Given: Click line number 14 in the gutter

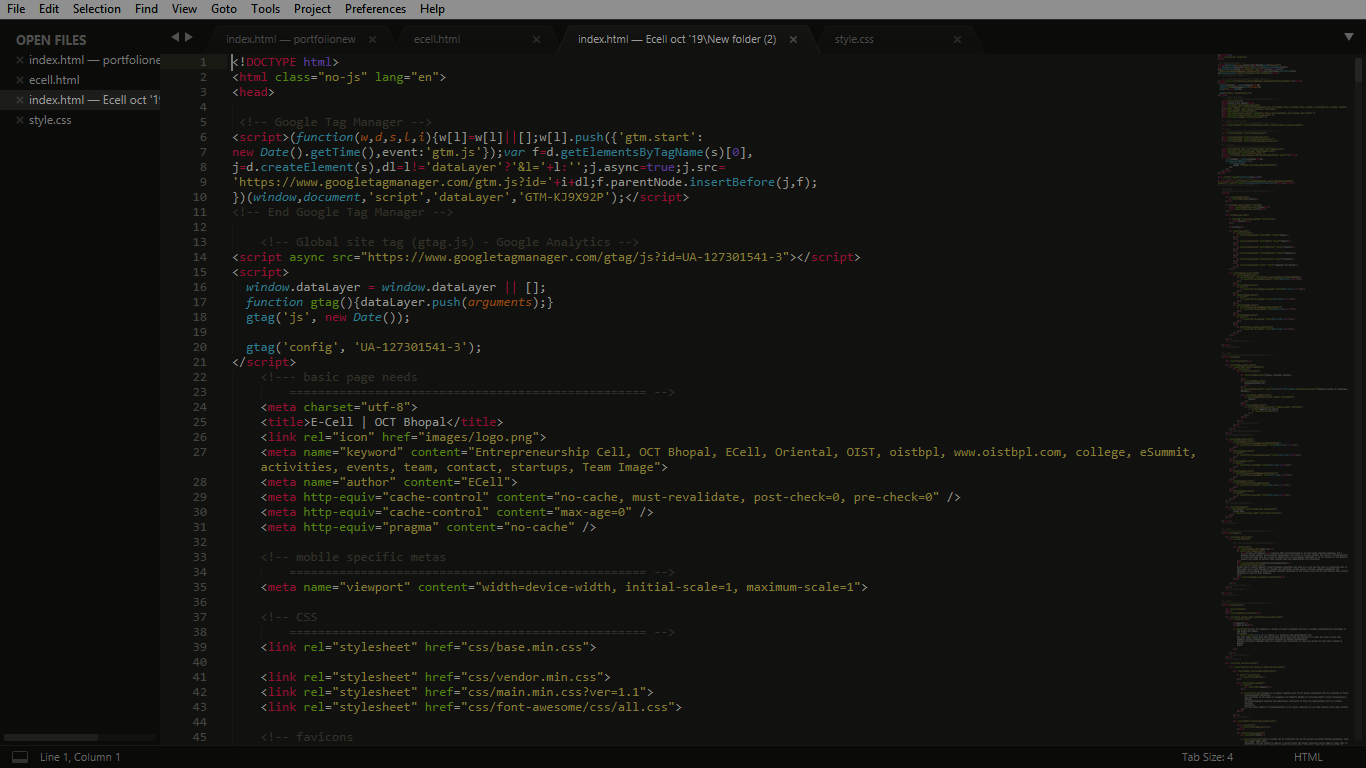Looking at the screenshot, I should coord(199,257).
